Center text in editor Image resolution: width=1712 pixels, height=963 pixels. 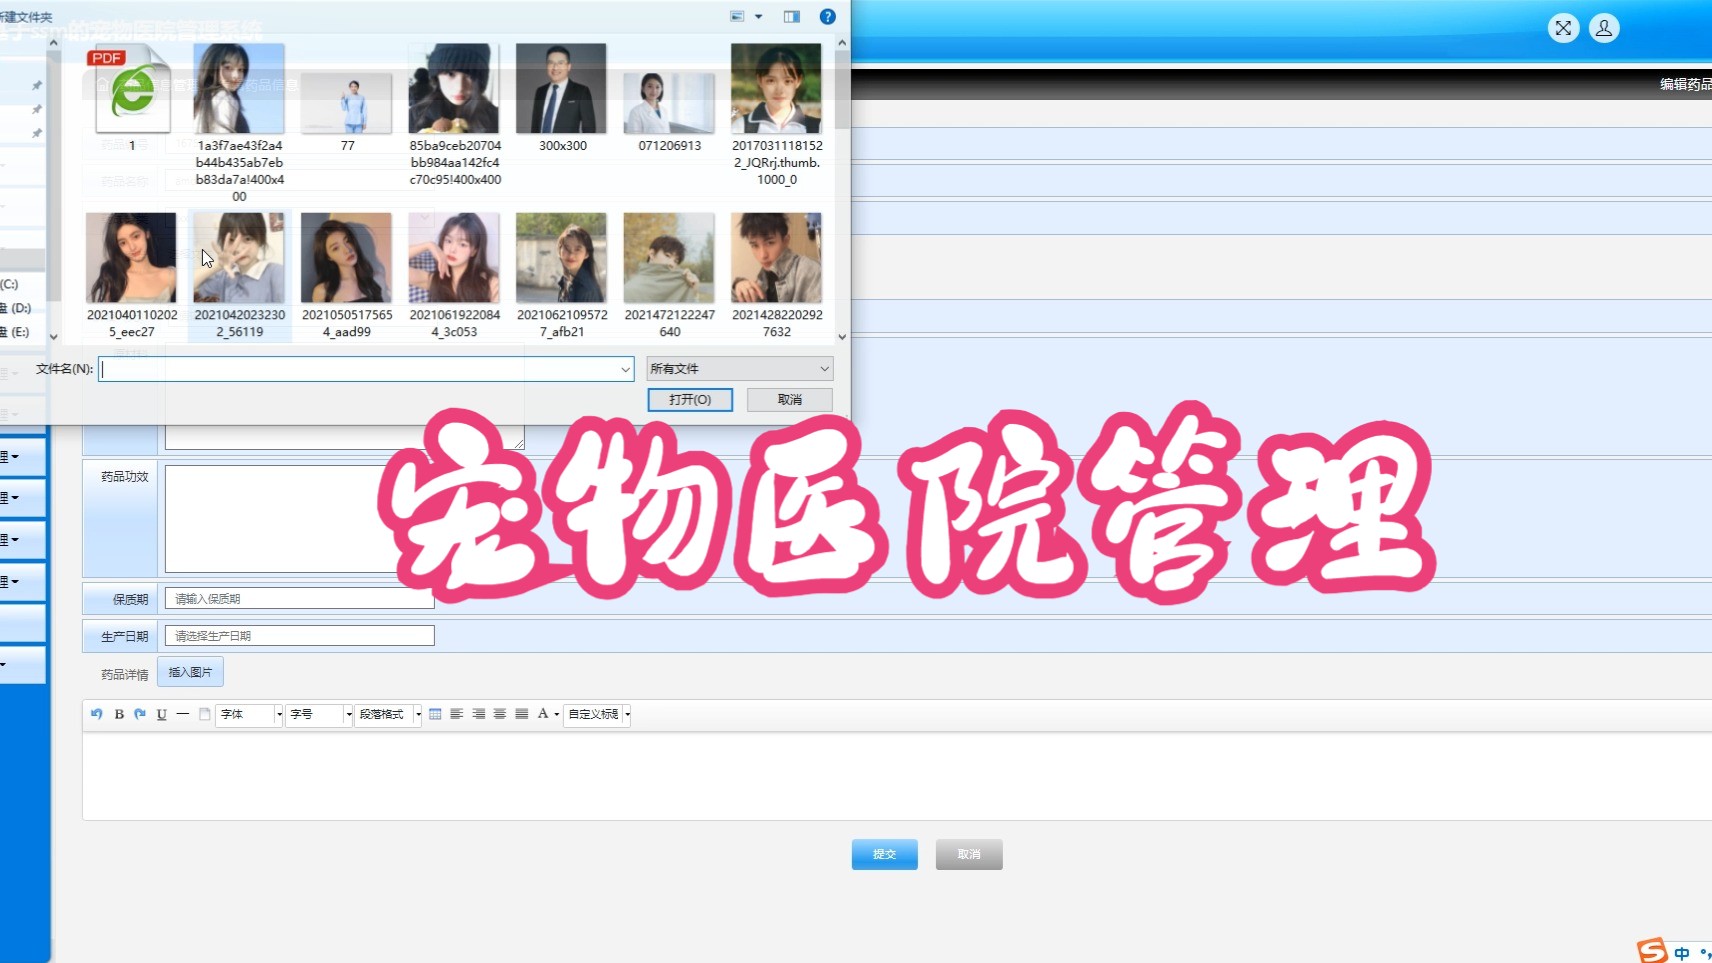point(499,714)
